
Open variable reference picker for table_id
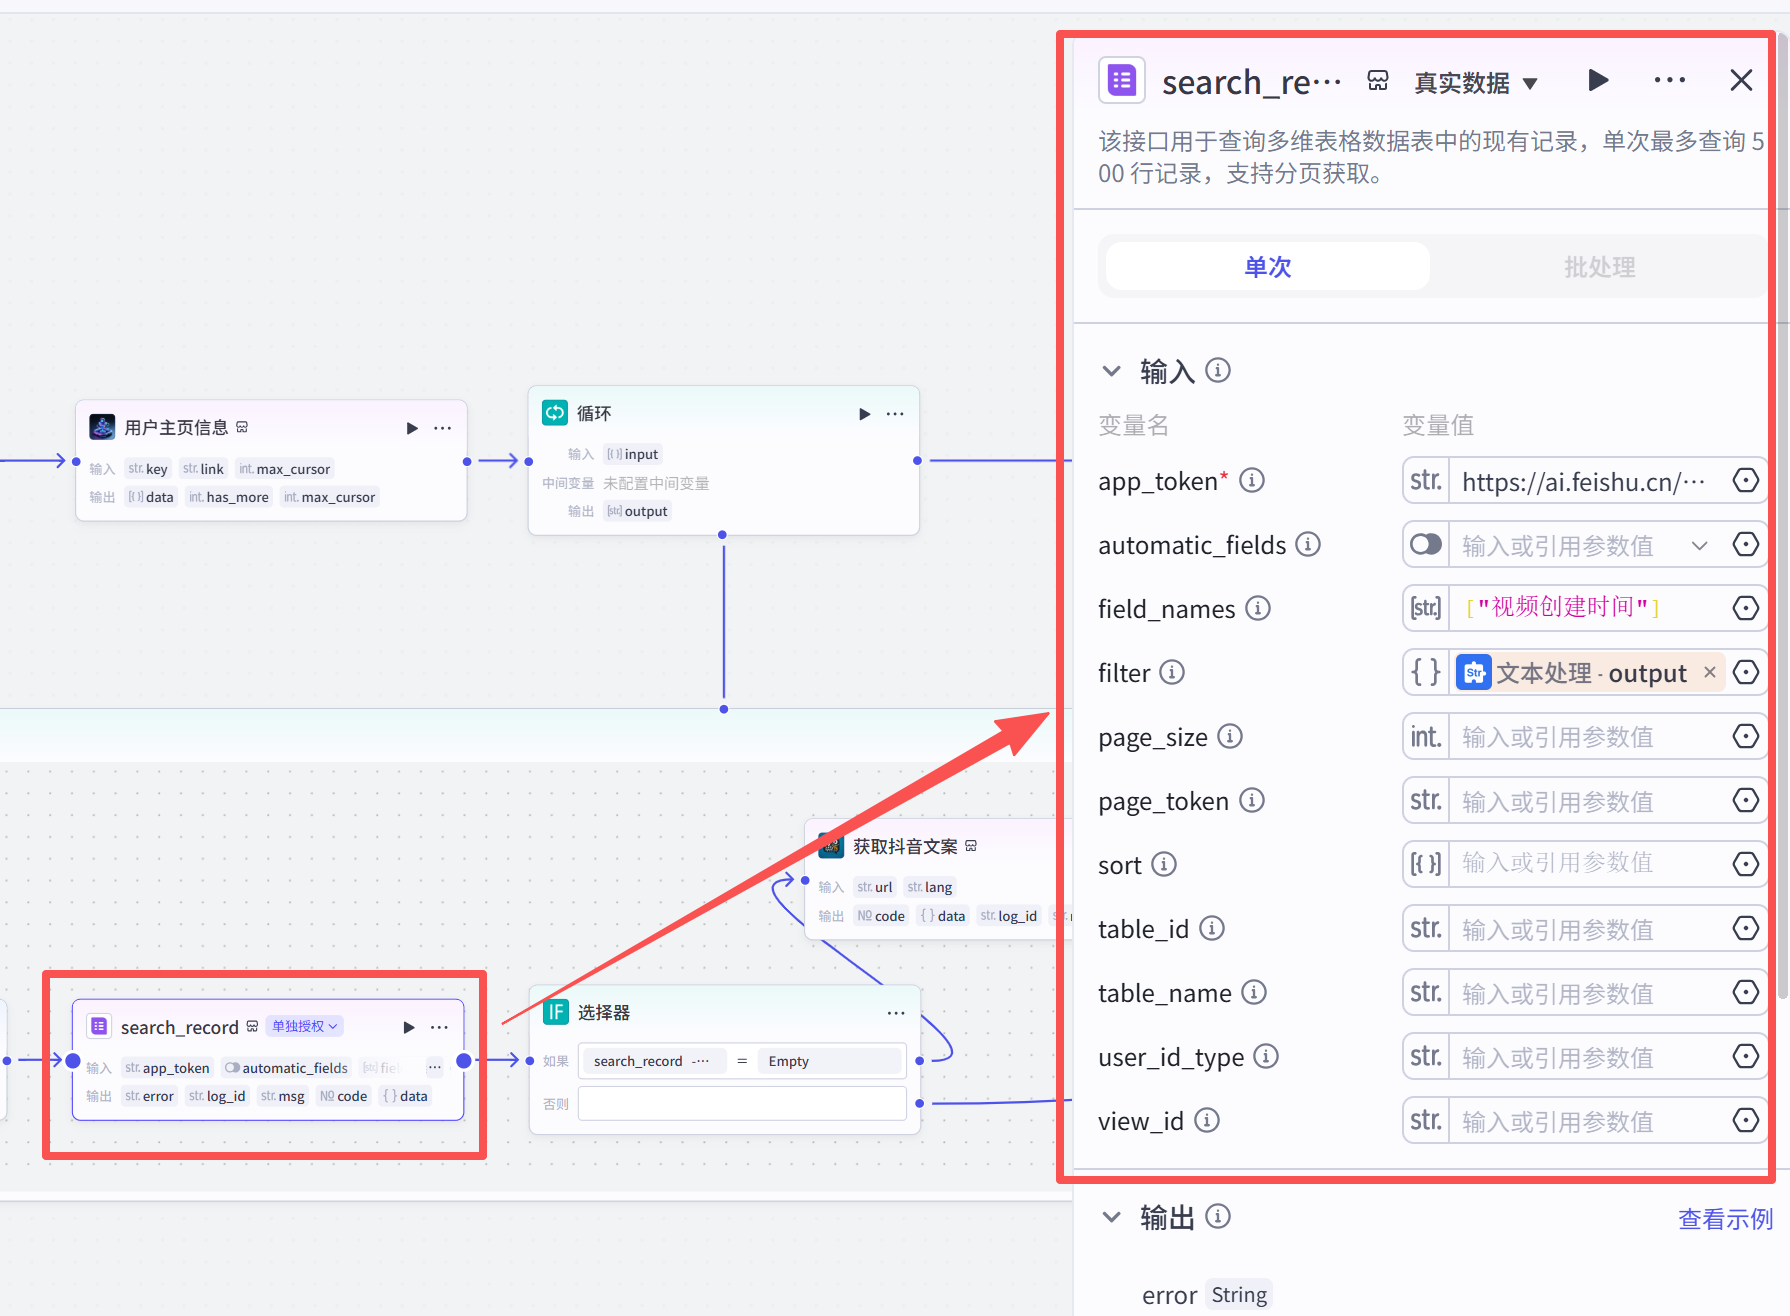[x=1745, y=929]
